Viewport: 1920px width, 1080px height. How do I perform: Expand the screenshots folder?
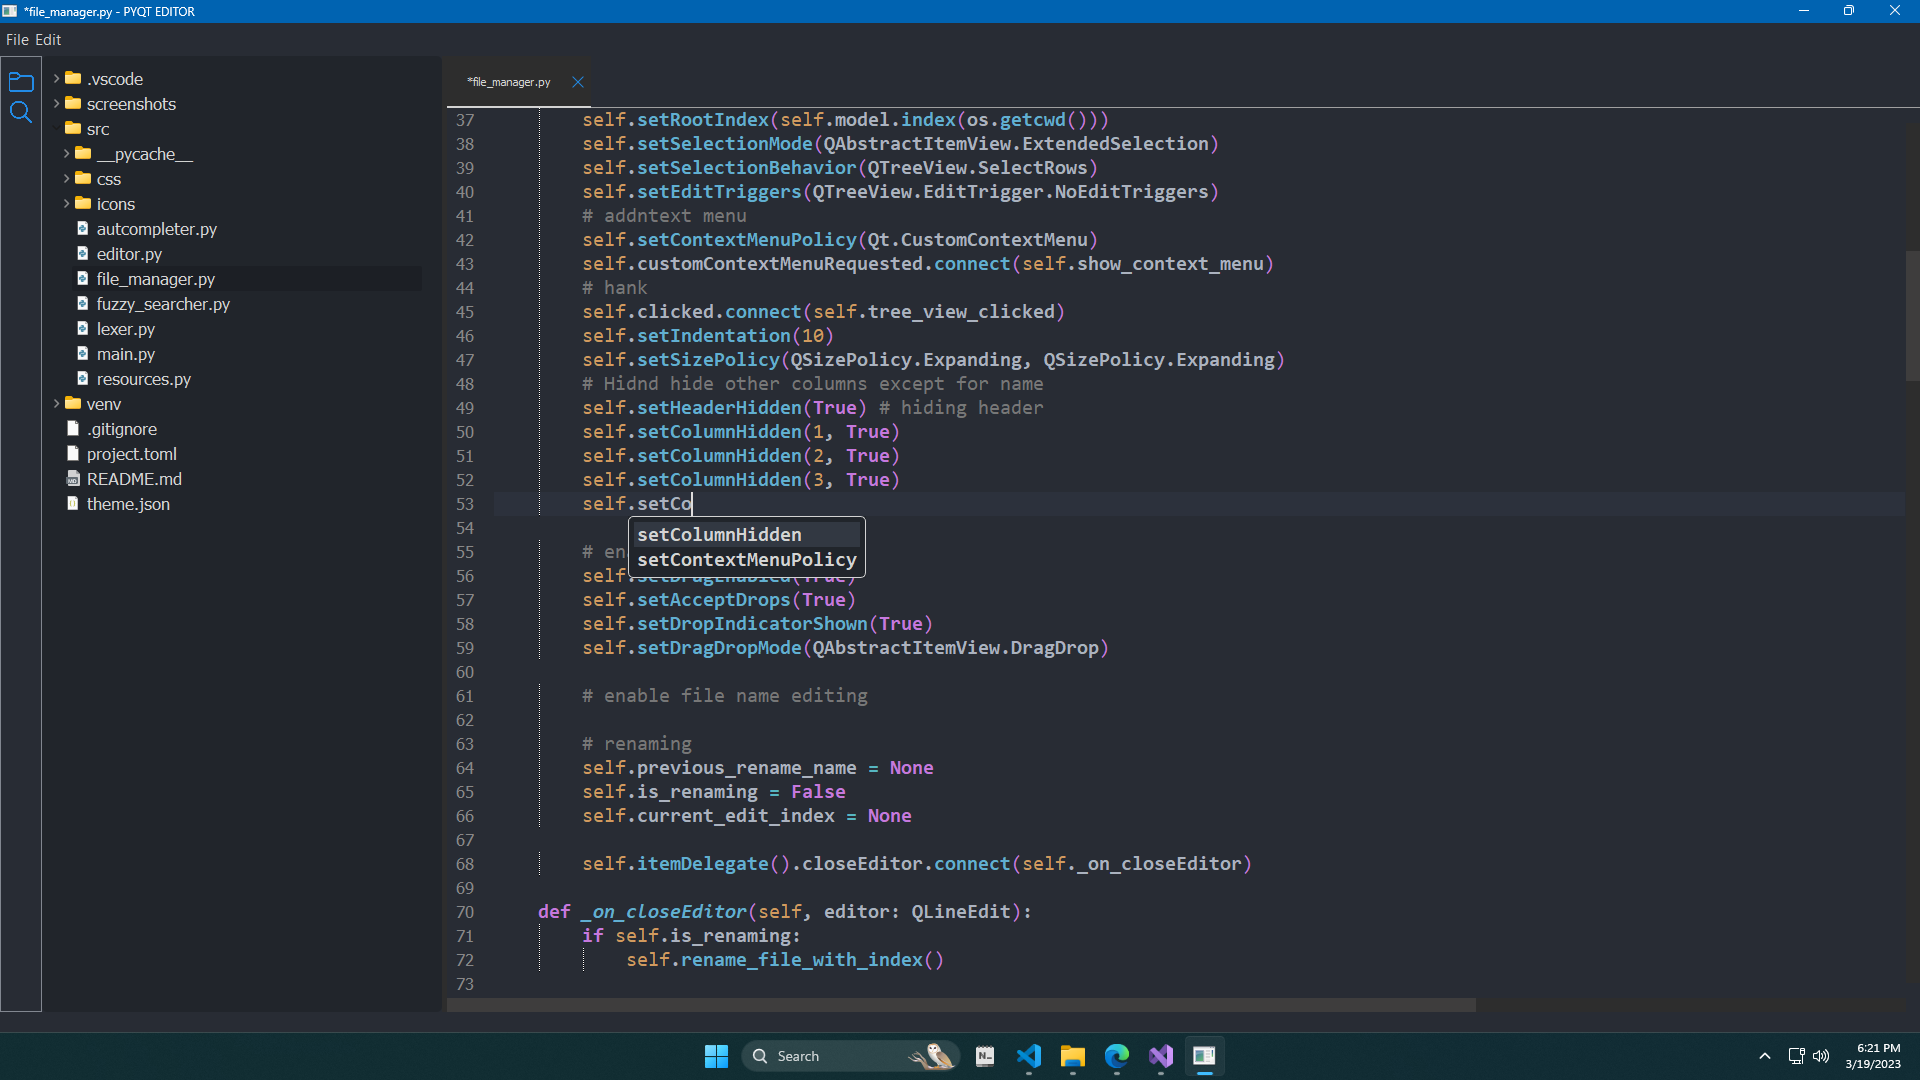[x=57, y=104]
